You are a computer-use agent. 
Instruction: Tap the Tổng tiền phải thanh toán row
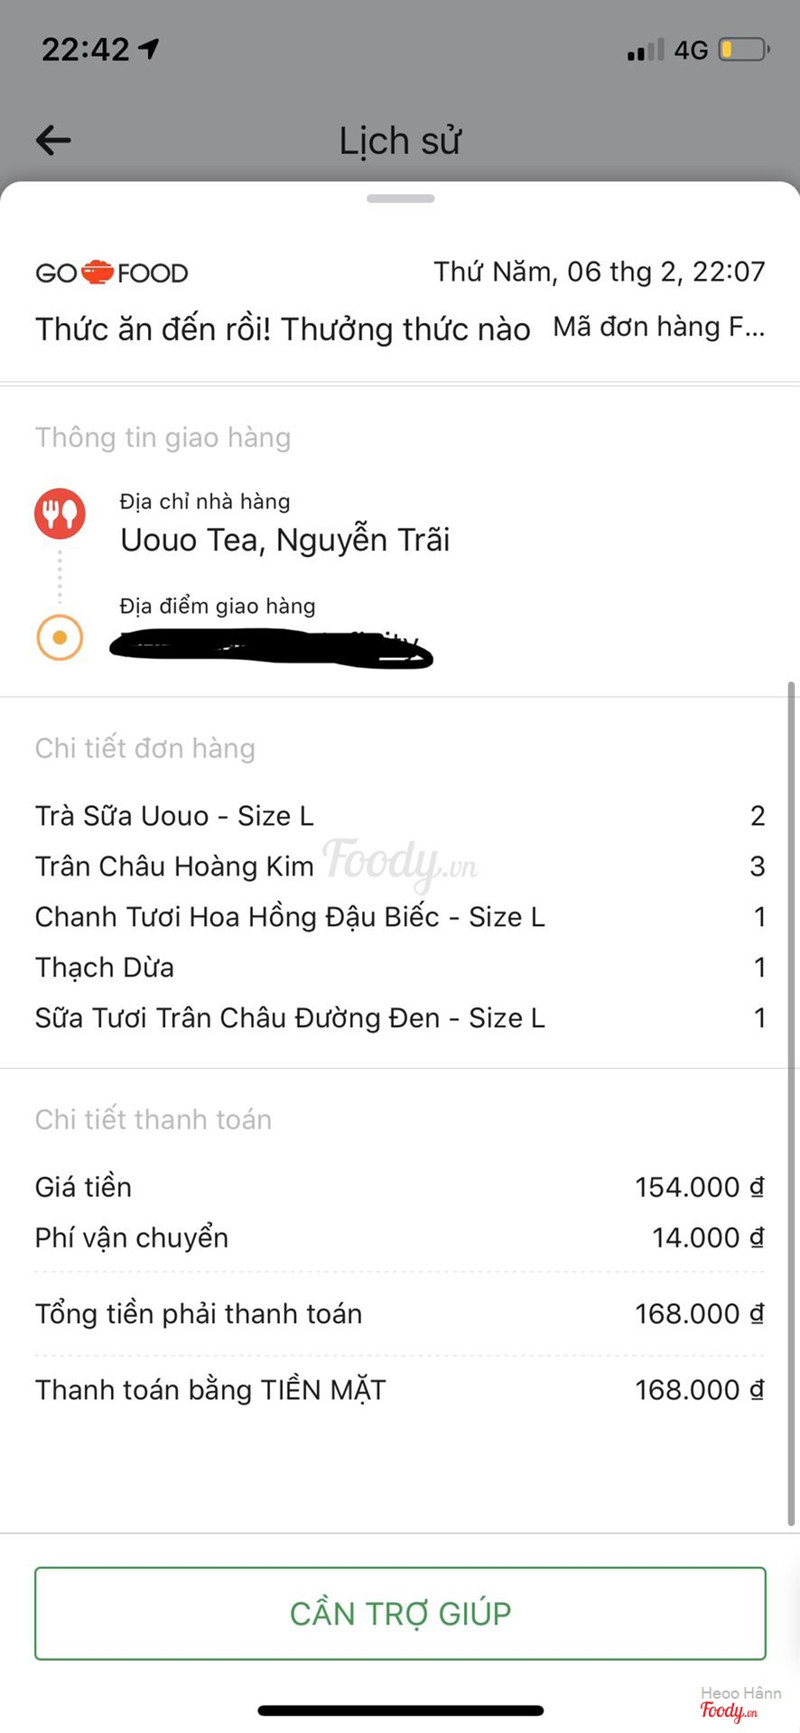[x=399, y=1314]
